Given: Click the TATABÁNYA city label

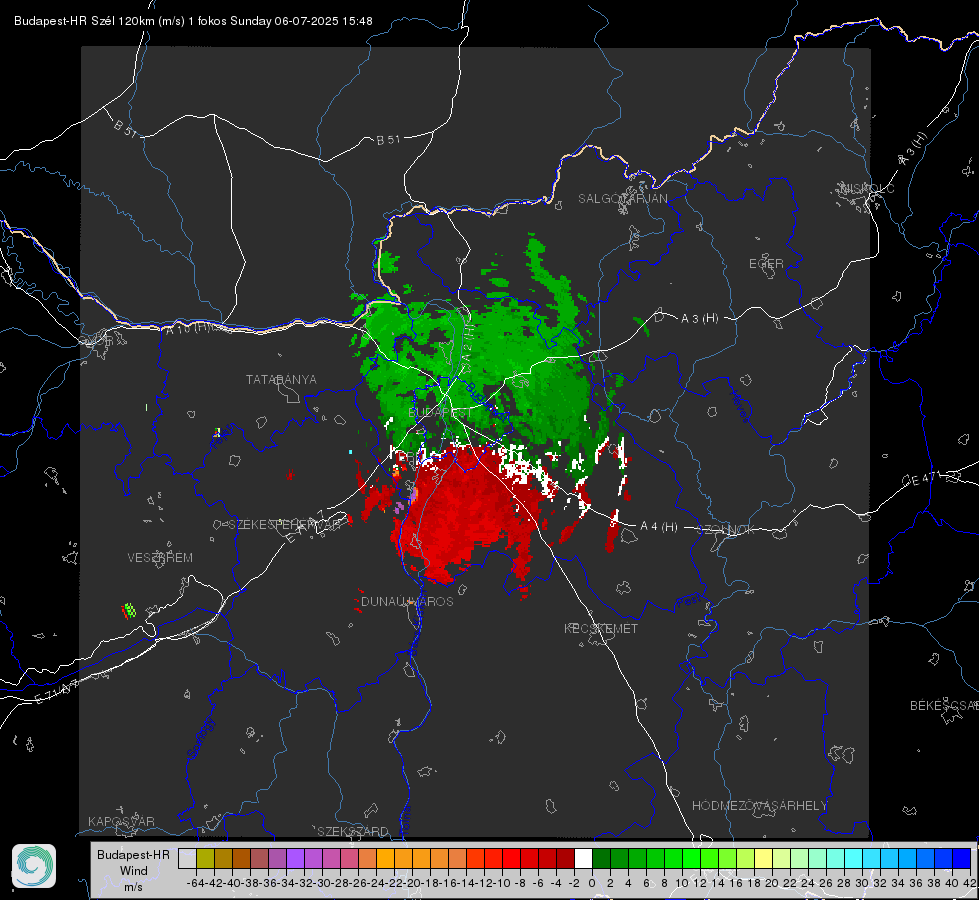Looking at the screenshot, I should [281, 379].
